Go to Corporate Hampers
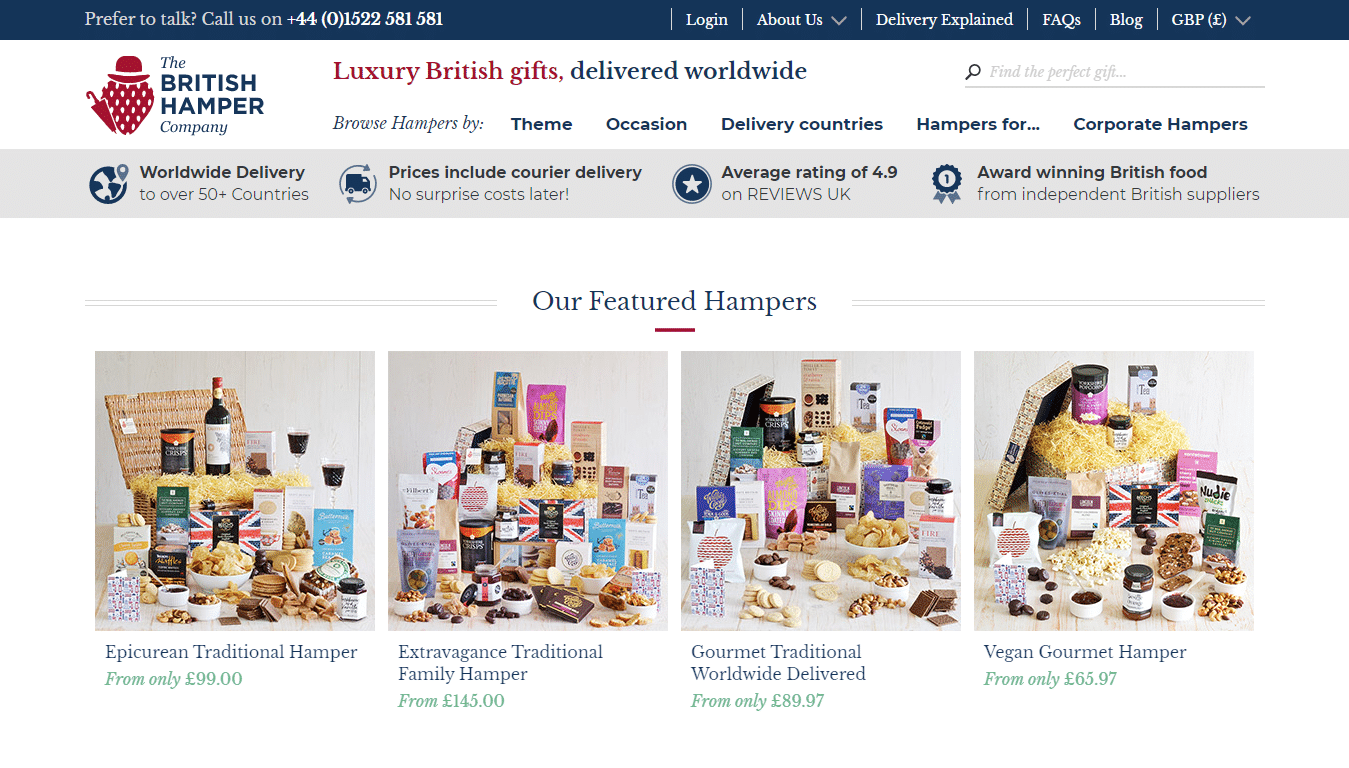1349x768 pixels. tap(1160, 124)
